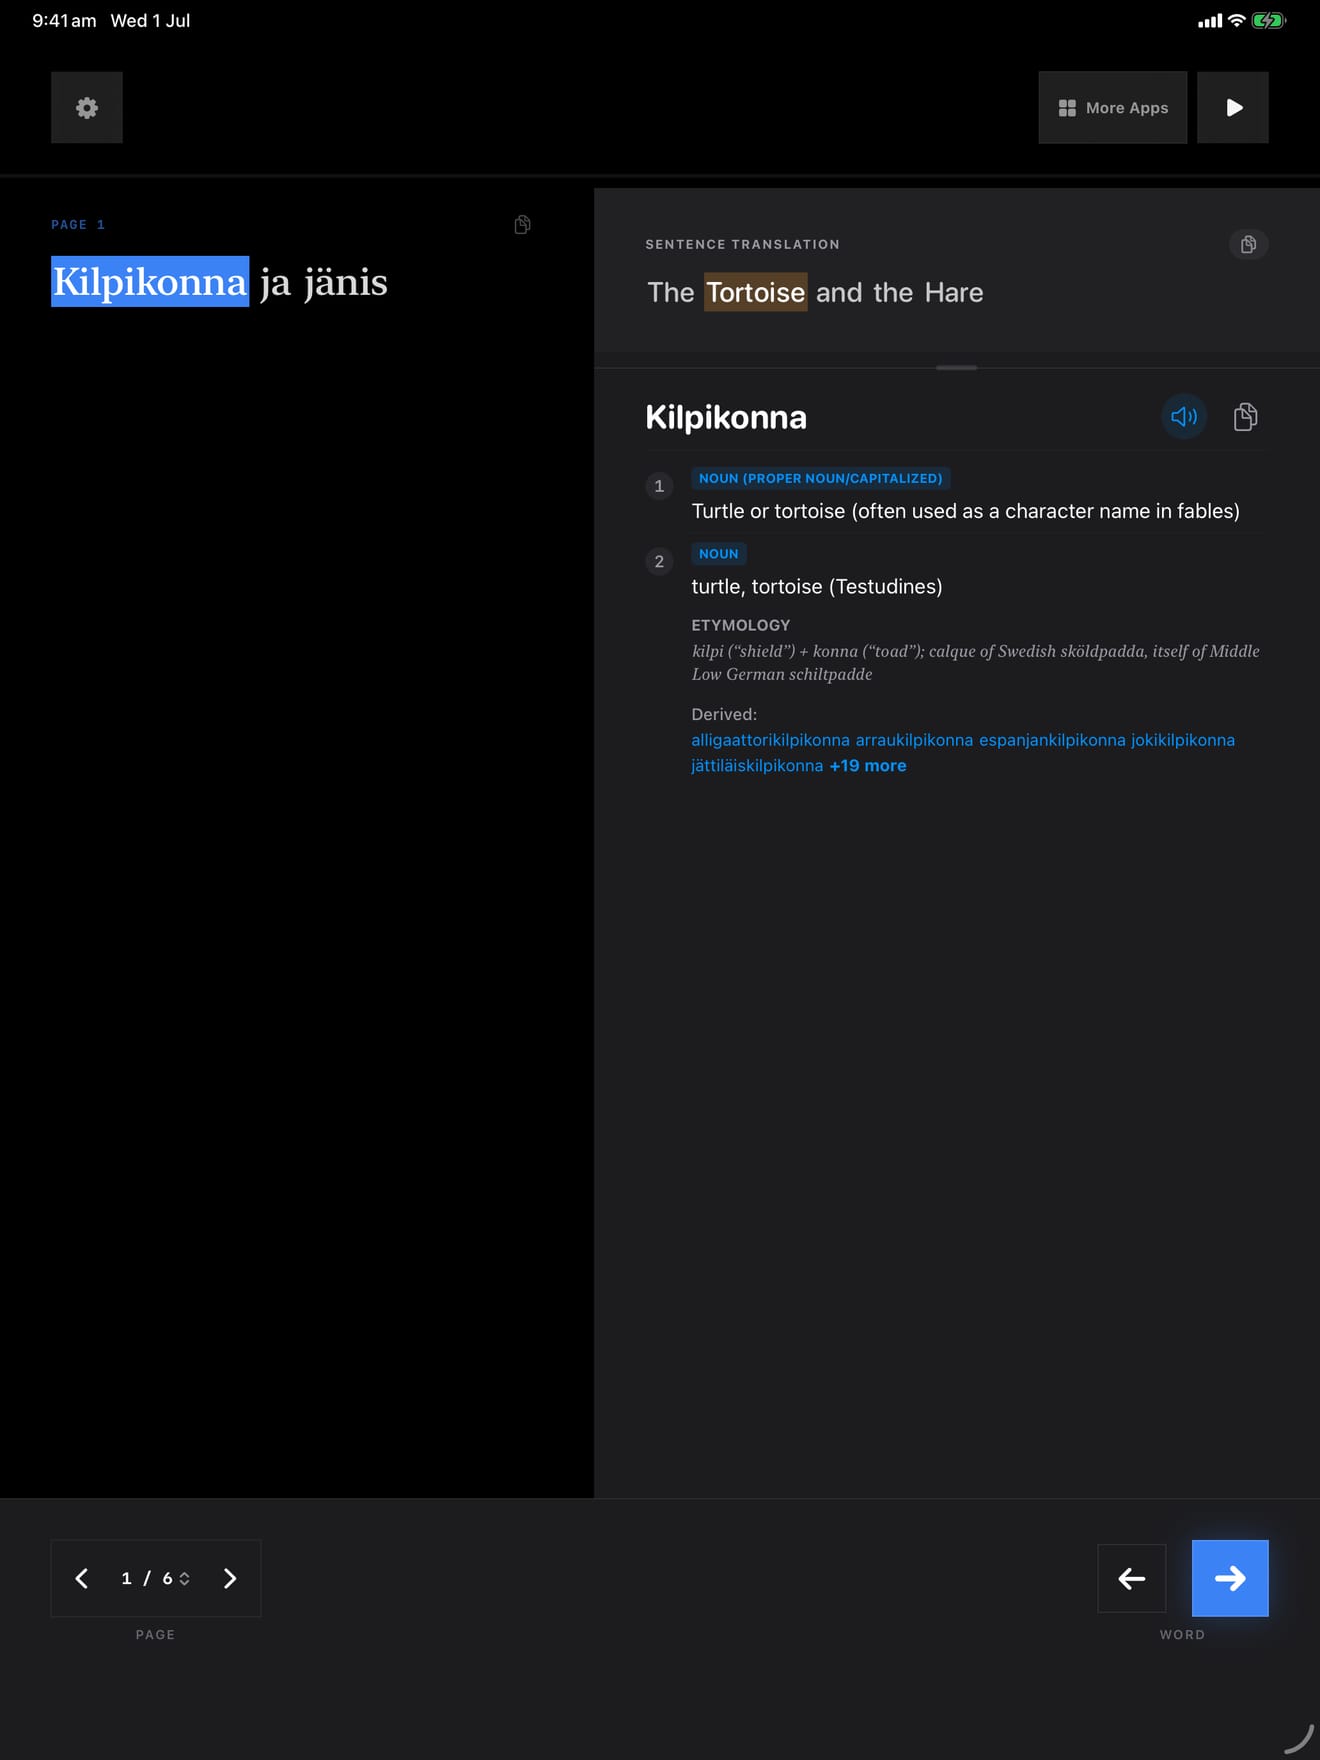This screenshot has height=1760, width=1320.
Task: Open the page number selector 1 / 6
Action: click(155, 1578)
